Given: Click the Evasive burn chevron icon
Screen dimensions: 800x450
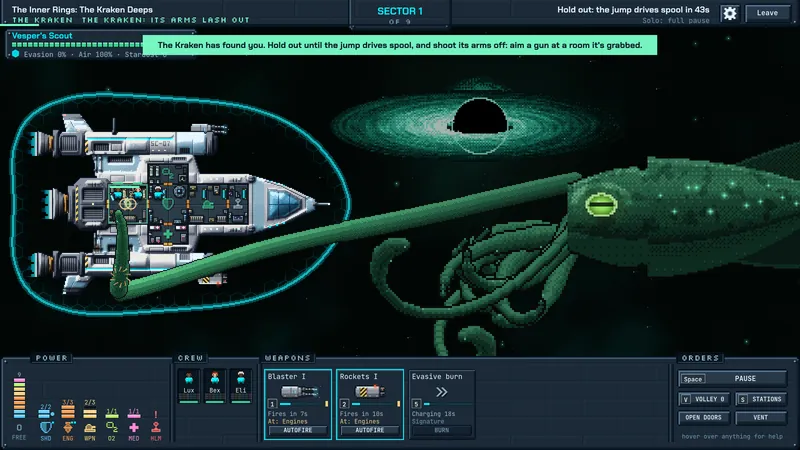Looking at the screenshot, I should [x=442, y=392].
